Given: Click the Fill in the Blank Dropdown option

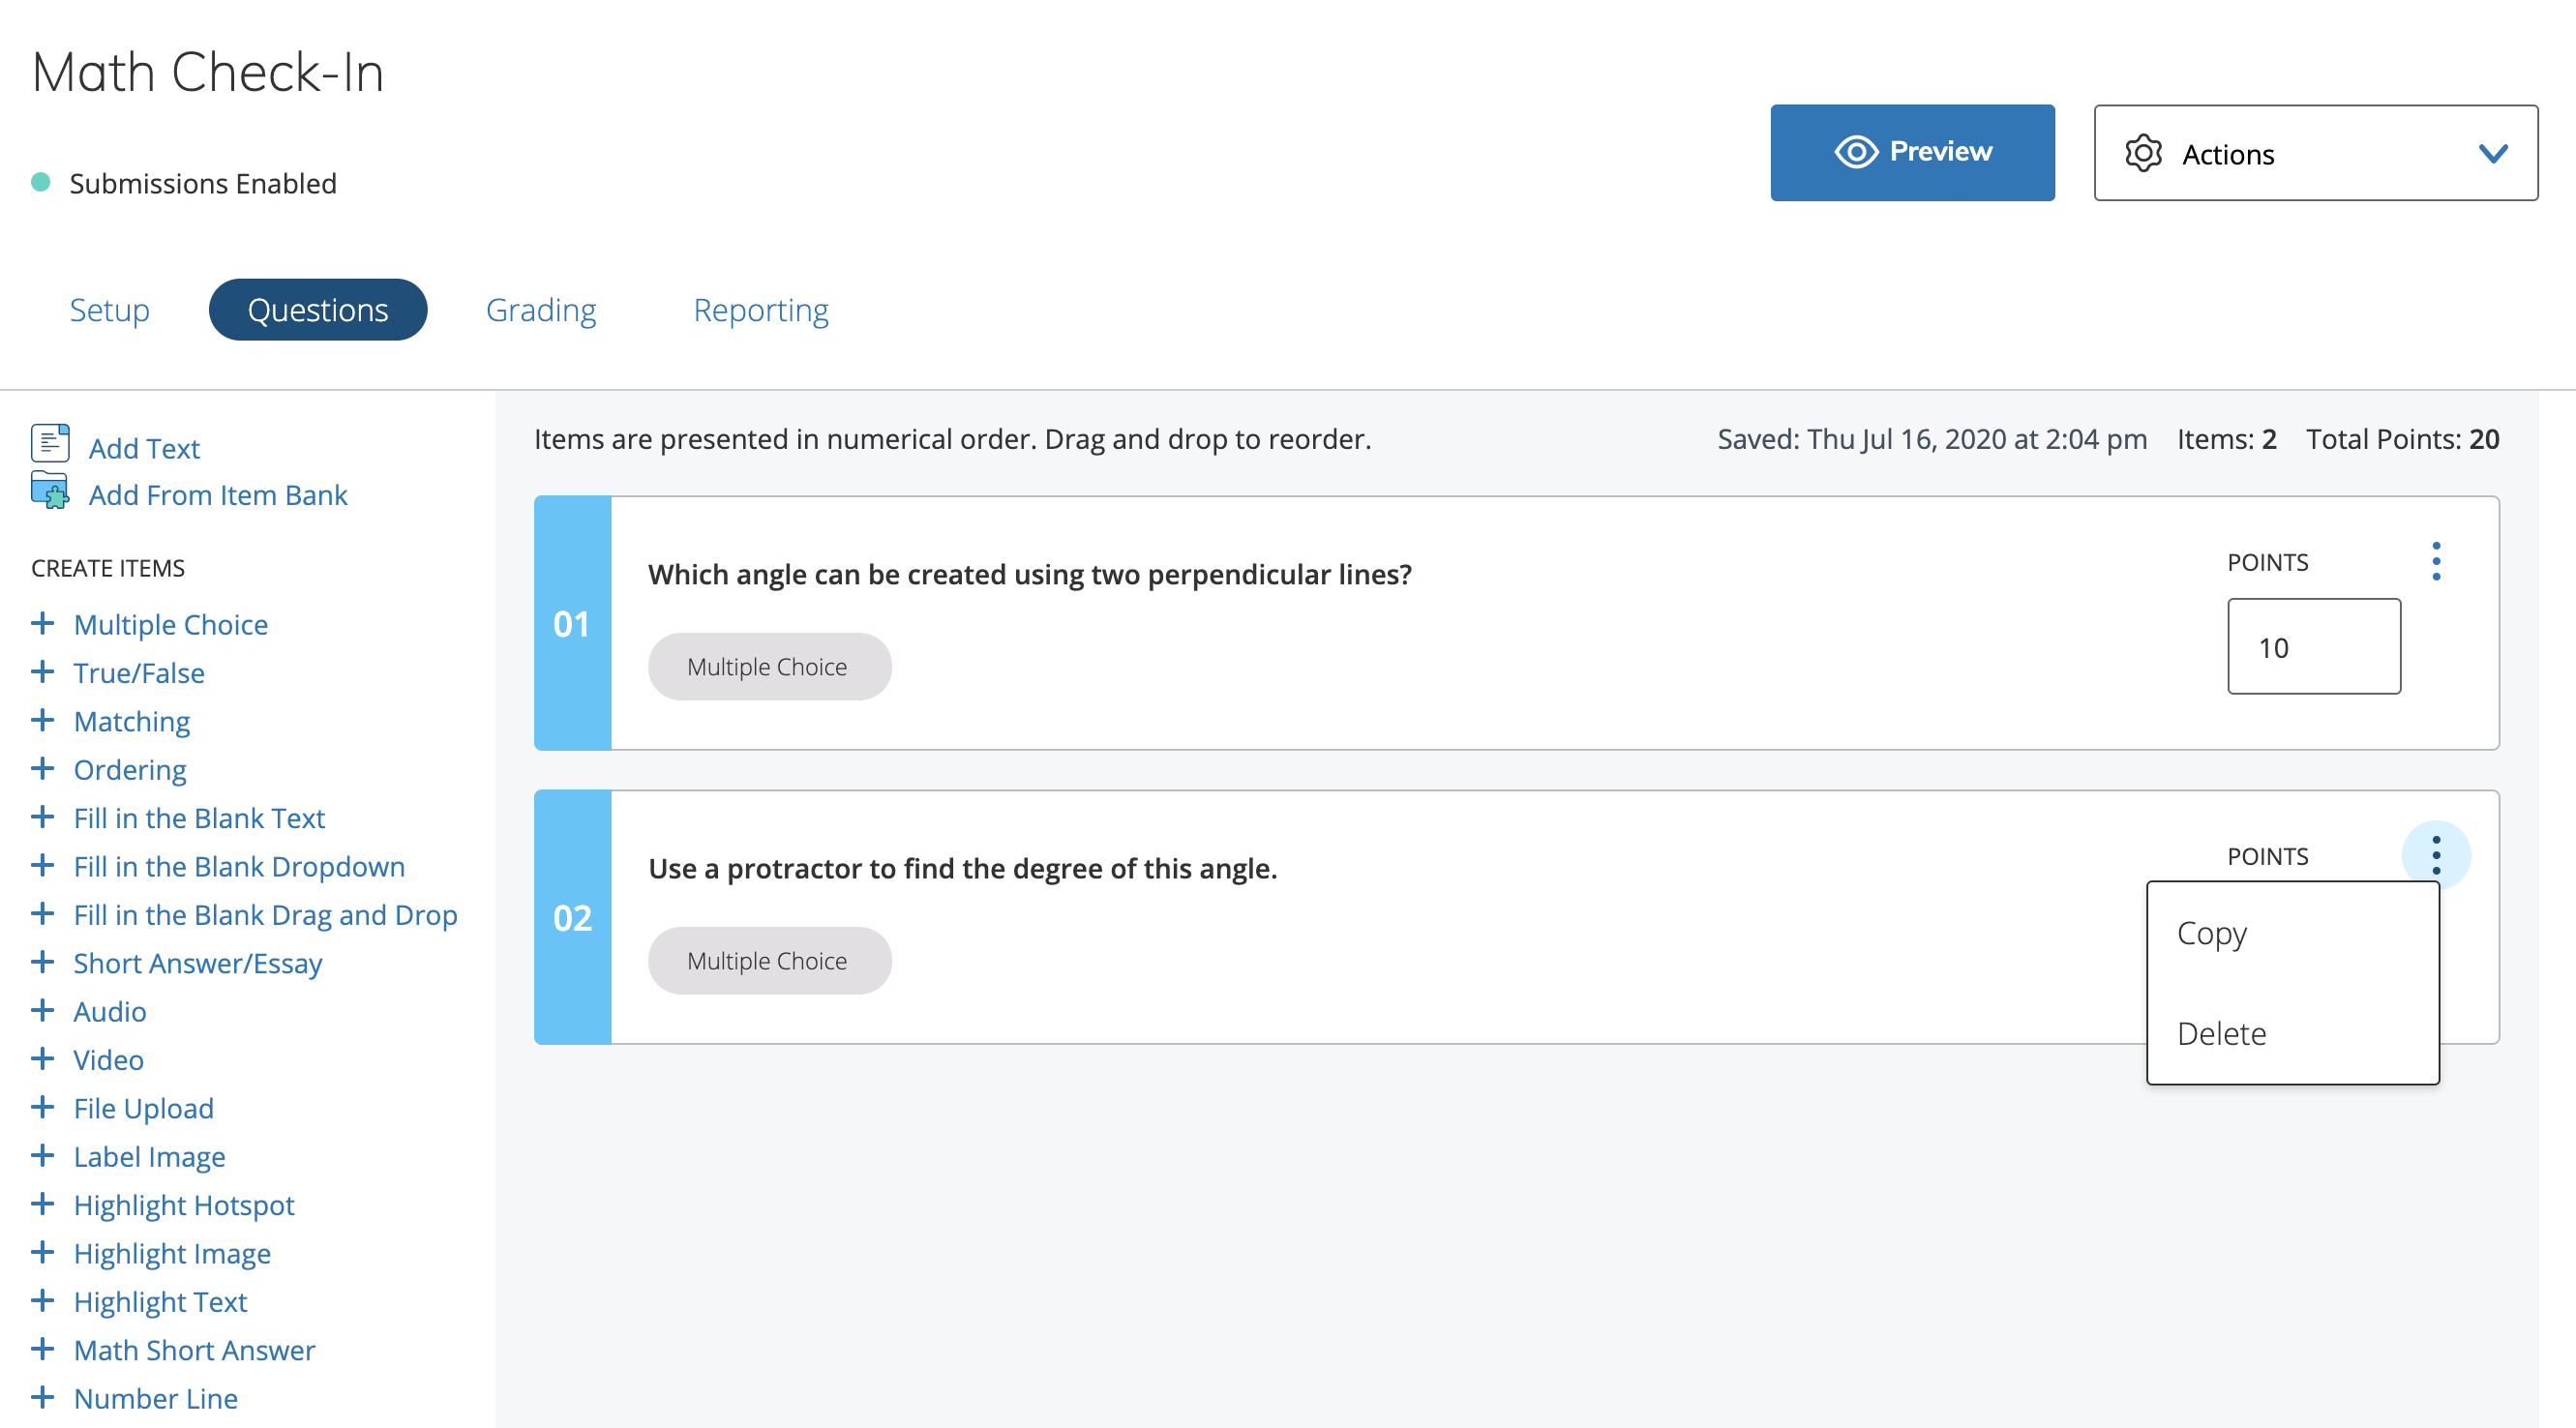Looking at the screenshot, I should [x=239, y=866].
